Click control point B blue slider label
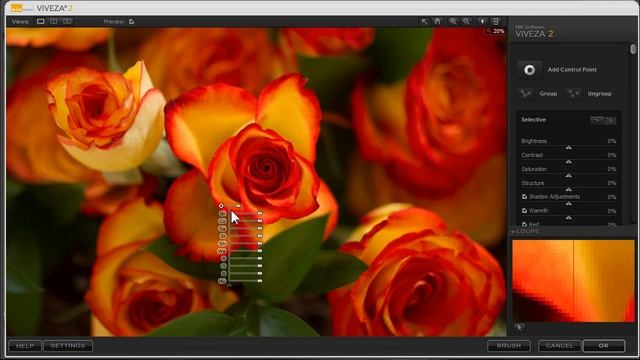The height and width of the screenshot is (360, 640). [x=223, y=273]
